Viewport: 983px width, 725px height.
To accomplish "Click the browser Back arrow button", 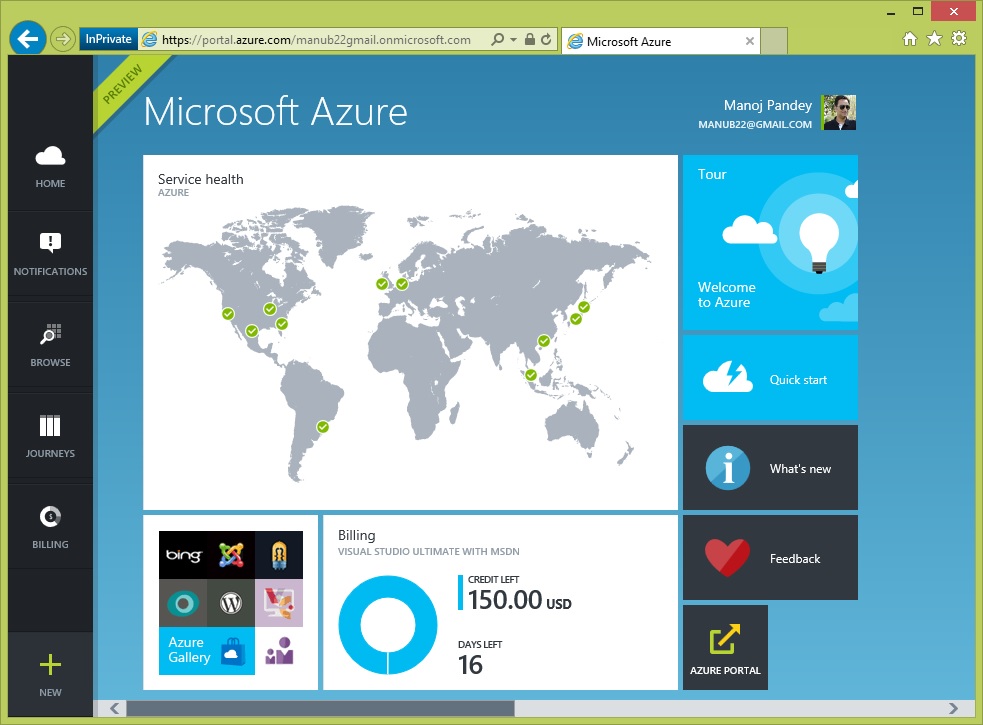I will pyautogui.click(x=27, y=40).
